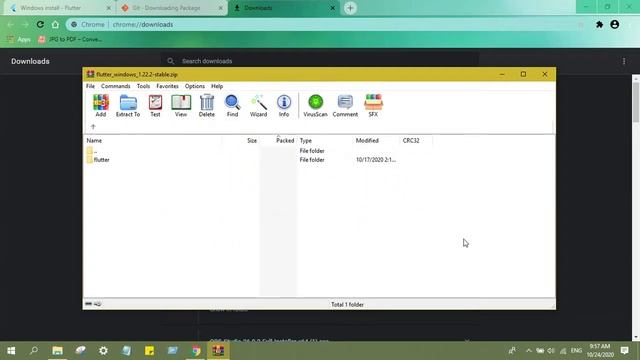Click the SFX toolbar icon
The image size is (640, 360).
(373, 105)
